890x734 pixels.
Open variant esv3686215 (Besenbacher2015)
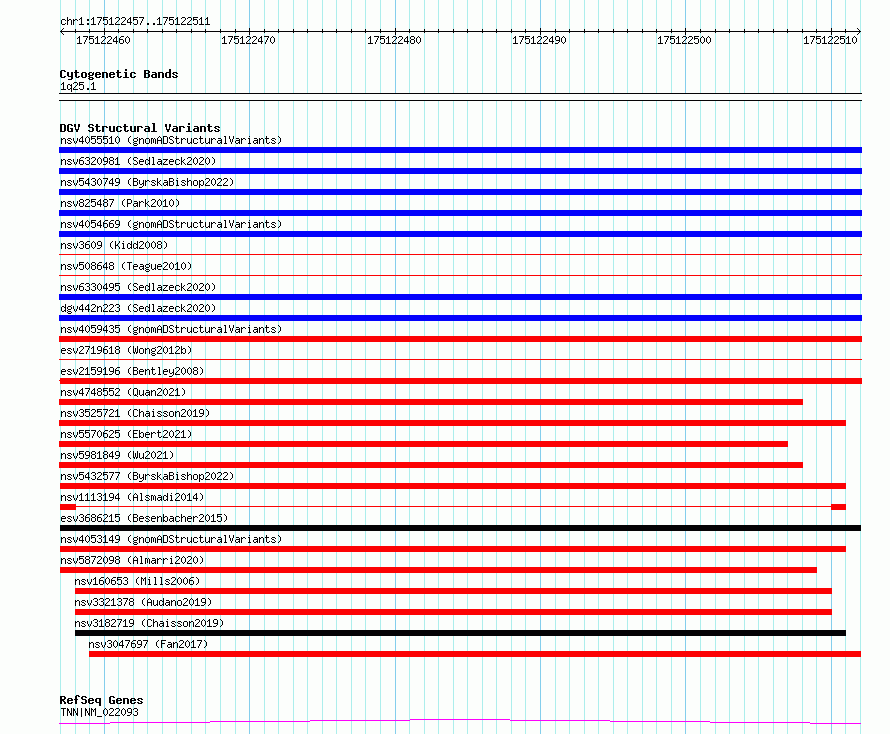144,518
